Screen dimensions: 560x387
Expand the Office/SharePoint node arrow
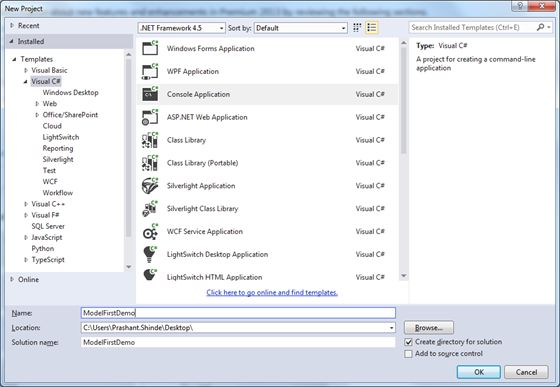37,115
